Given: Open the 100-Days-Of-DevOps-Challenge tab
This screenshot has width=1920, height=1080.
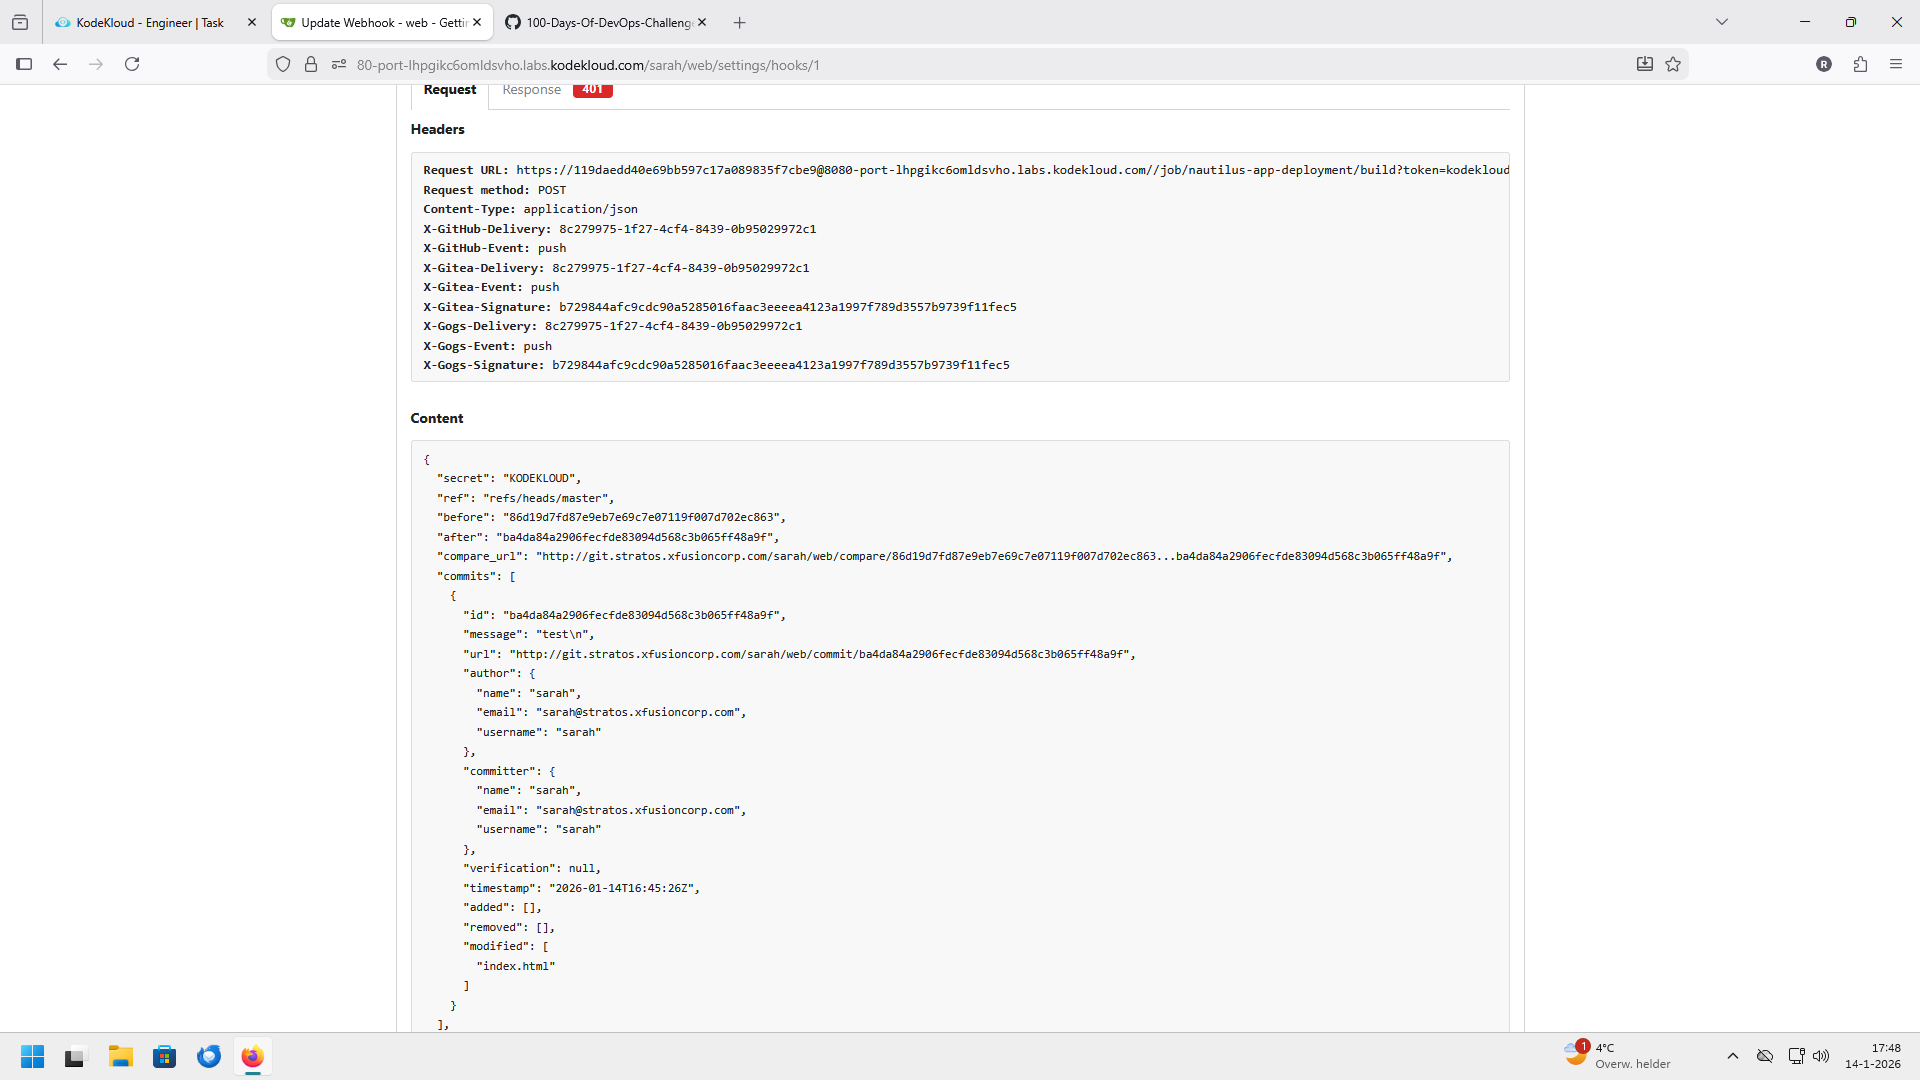Looking at the screenshot, I should coord(600,22).
